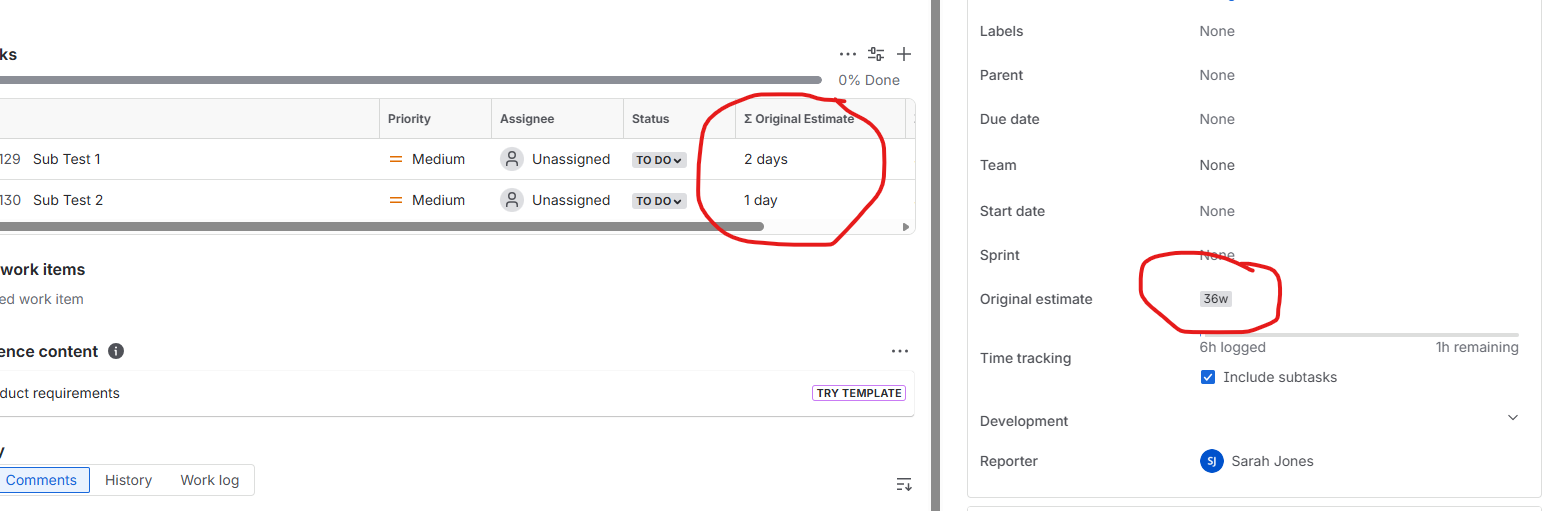Expand the Development section chevron
Screen dimensions: 1551x511
1512,418
